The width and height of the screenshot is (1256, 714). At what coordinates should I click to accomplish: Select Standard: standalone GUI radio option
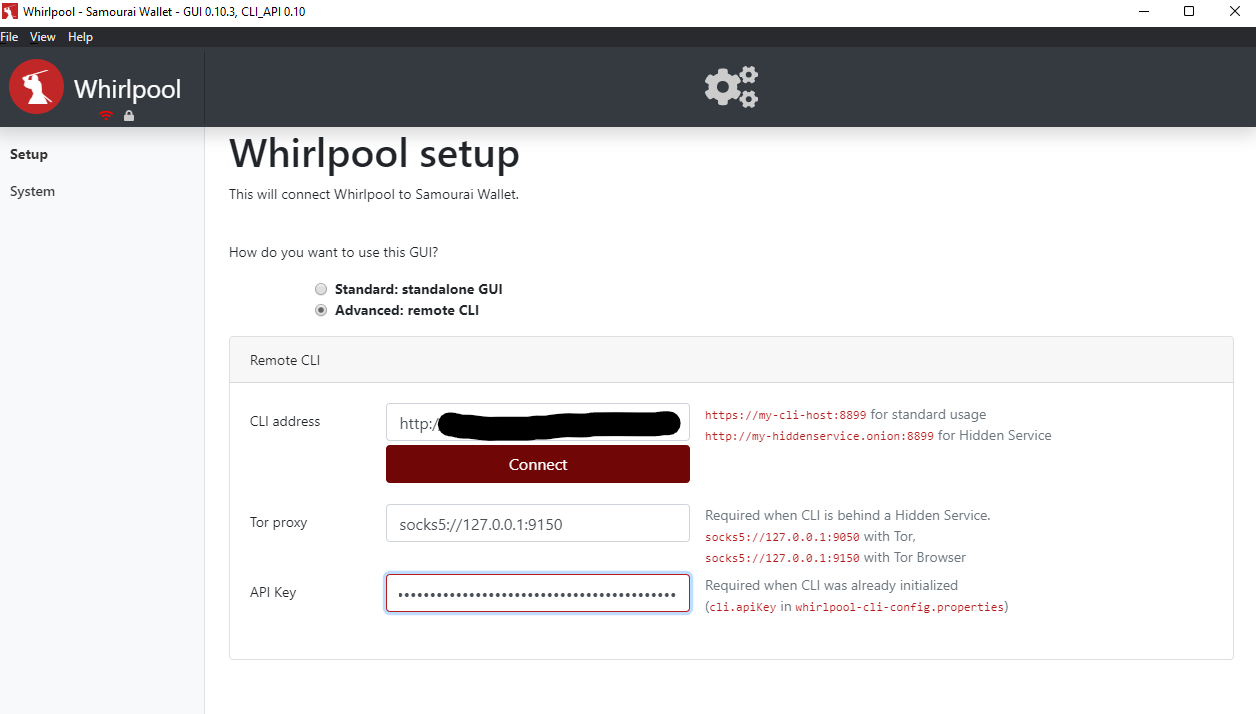pyautogui.click(x=321, y=289)
